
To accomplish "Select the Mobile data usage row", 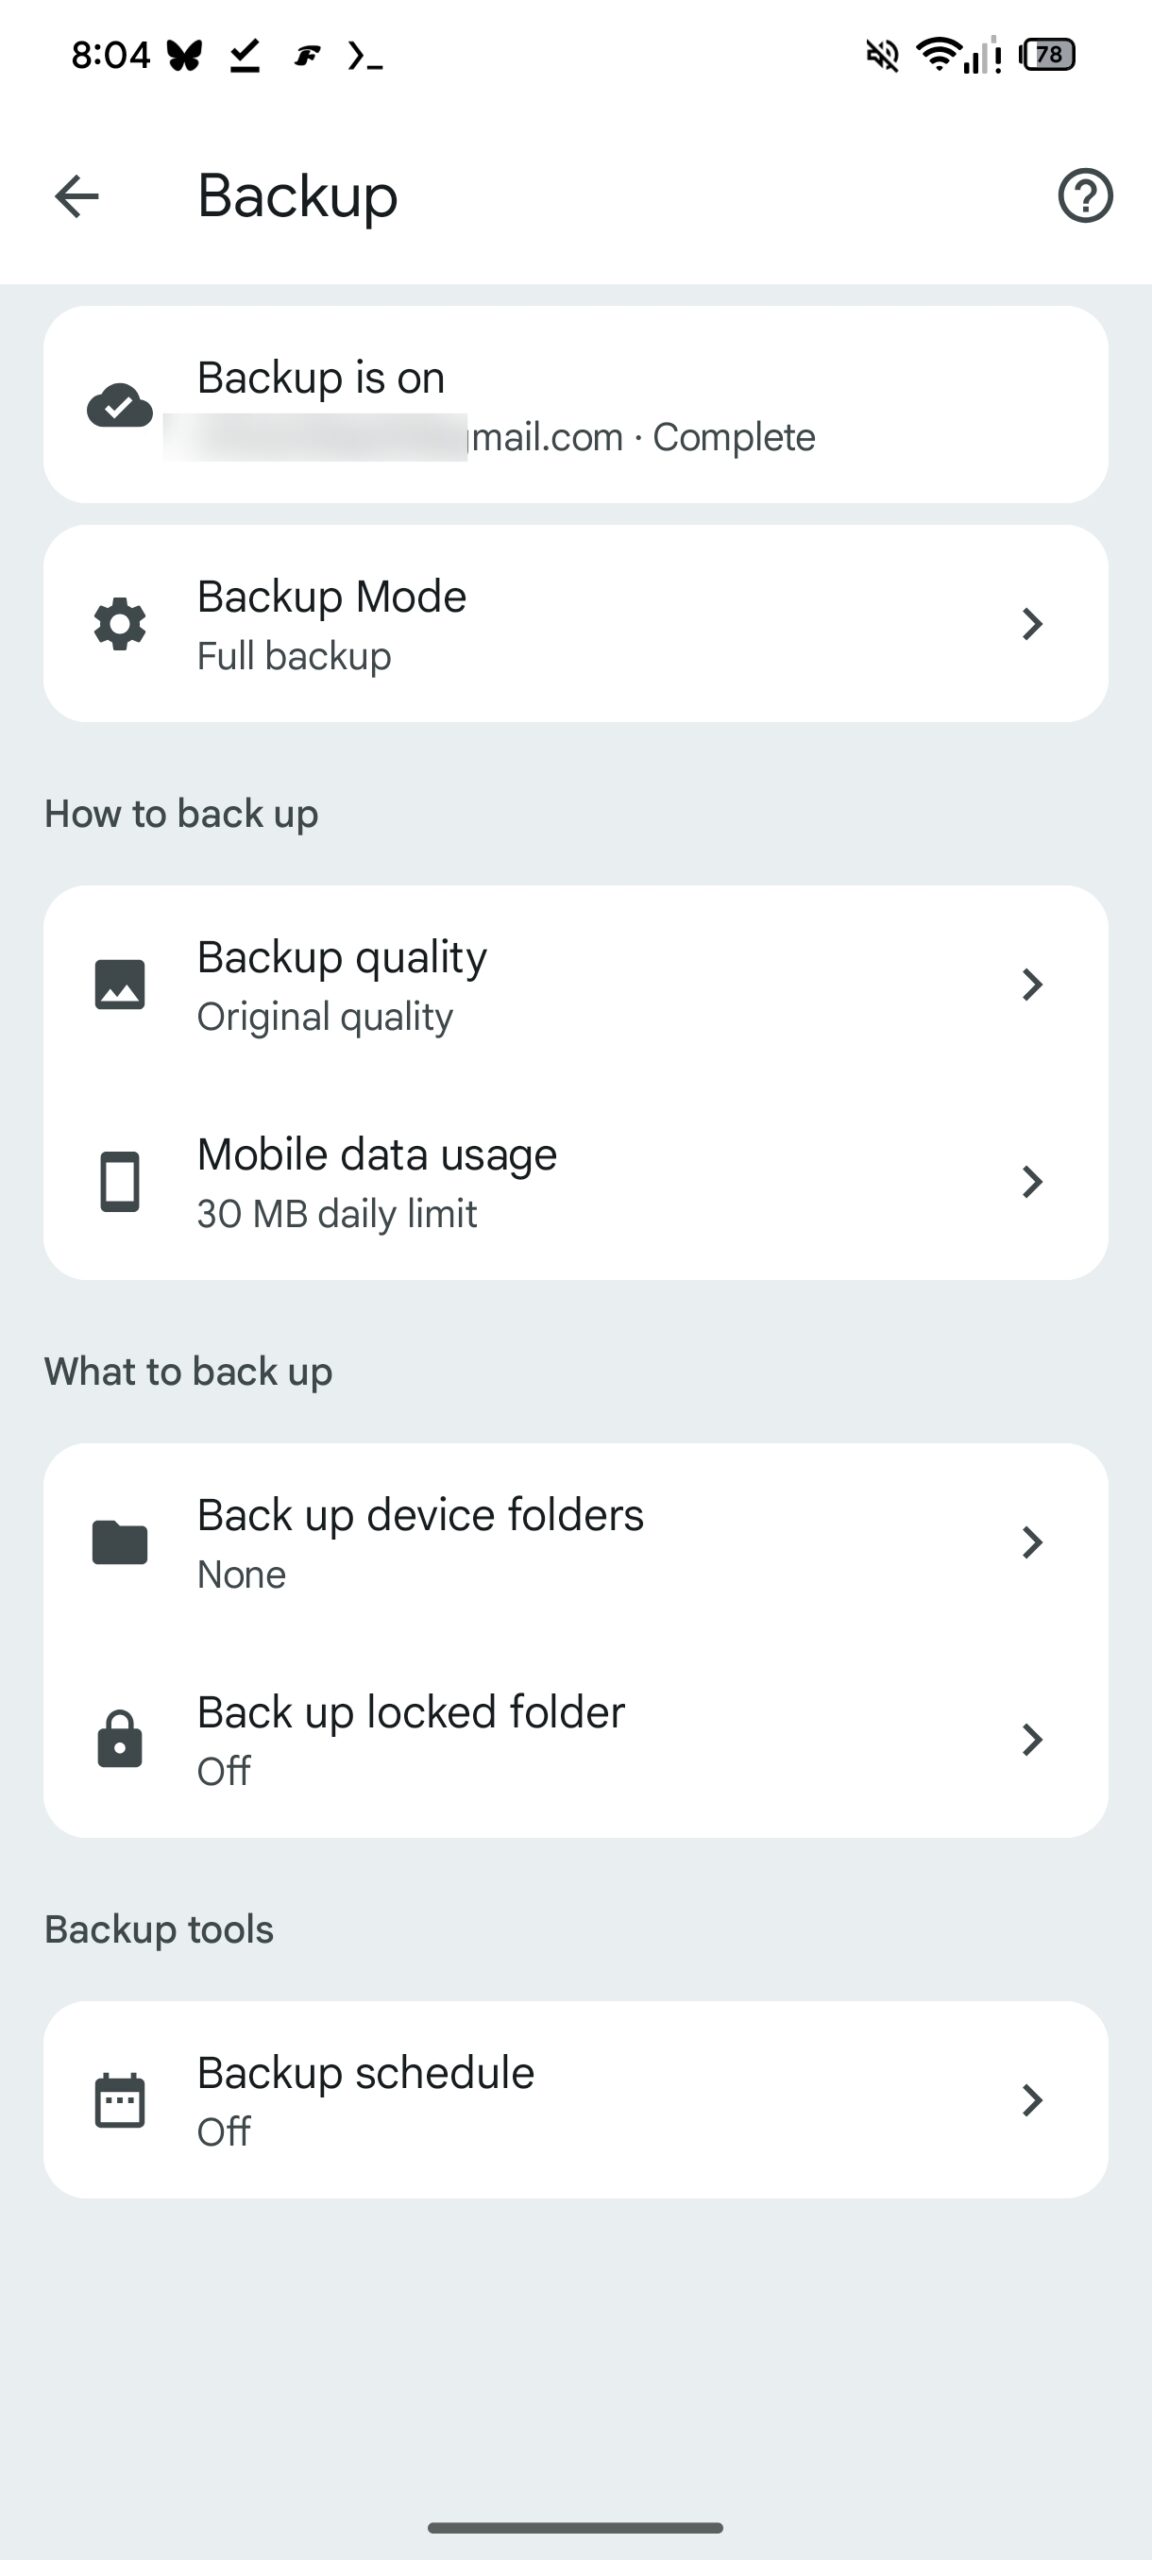I will [x=576, y=1181].
